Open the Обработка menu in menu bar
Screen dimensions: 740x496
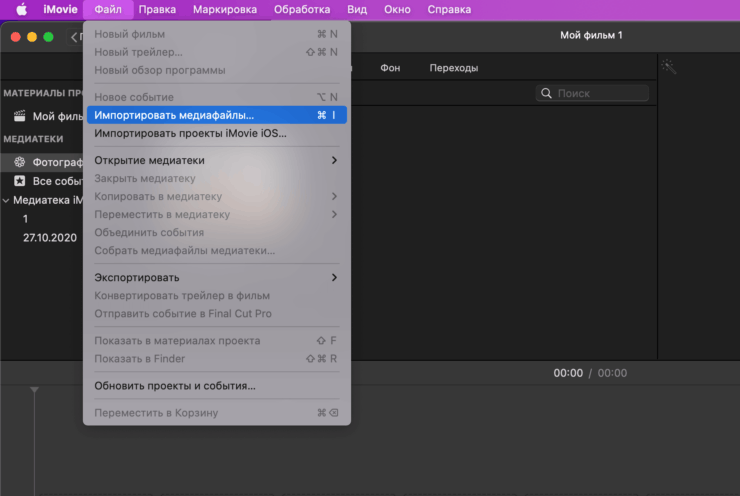coord(302,10)
